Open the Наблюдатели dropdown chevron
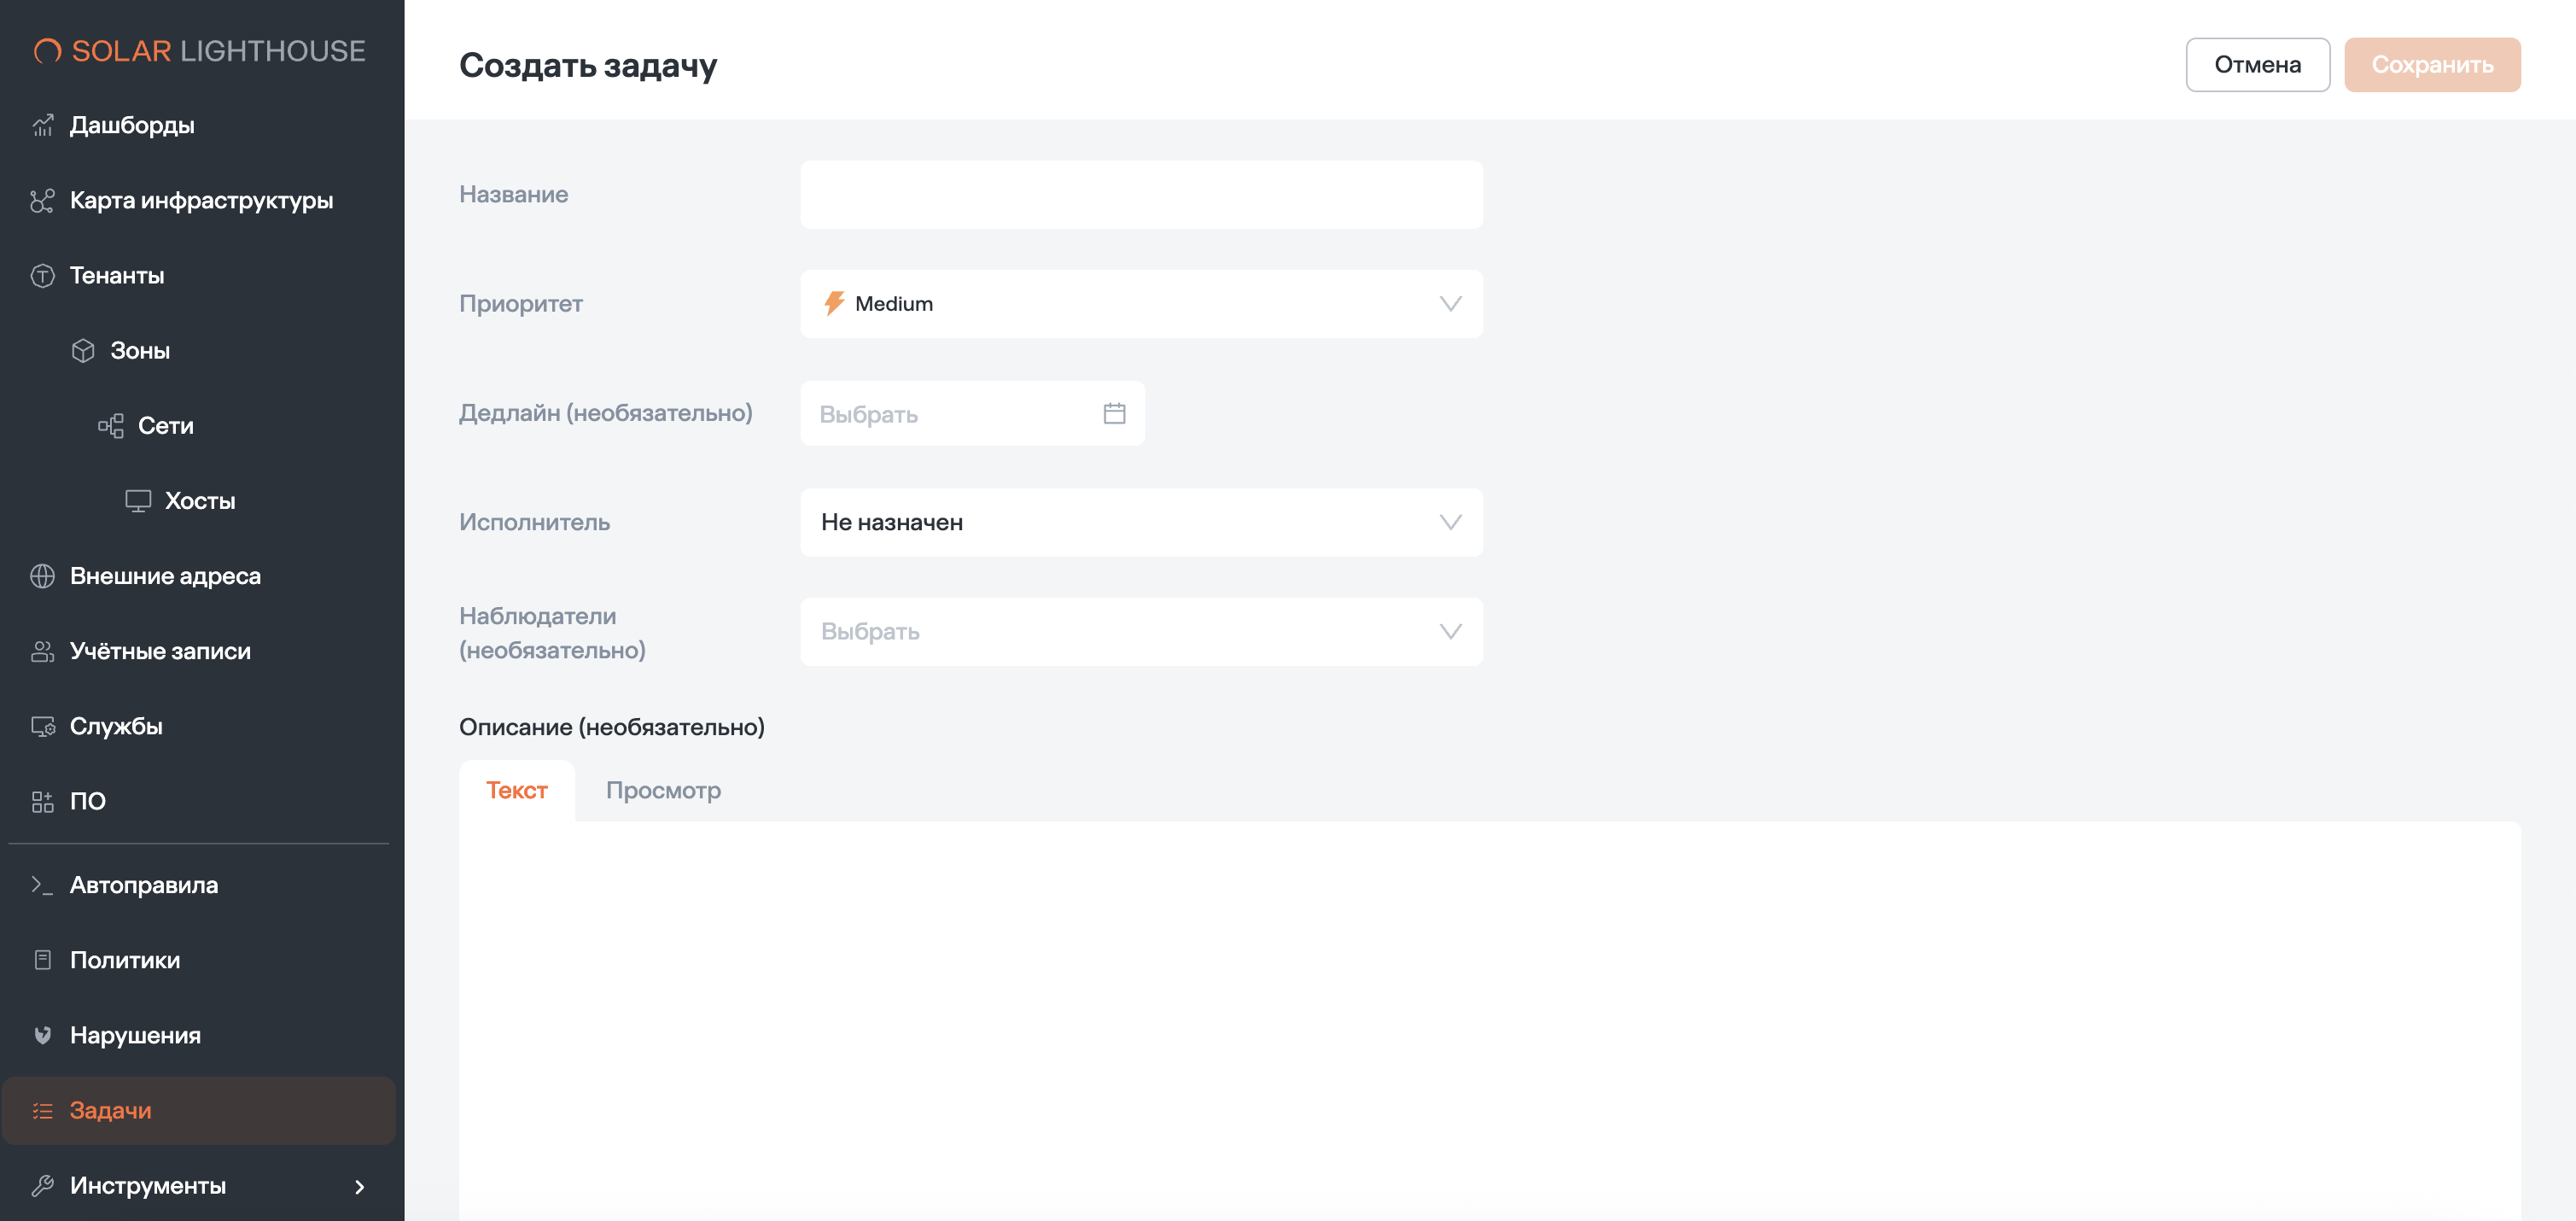This screenshot has width=2576, height=1221. tap(1450, 631)
